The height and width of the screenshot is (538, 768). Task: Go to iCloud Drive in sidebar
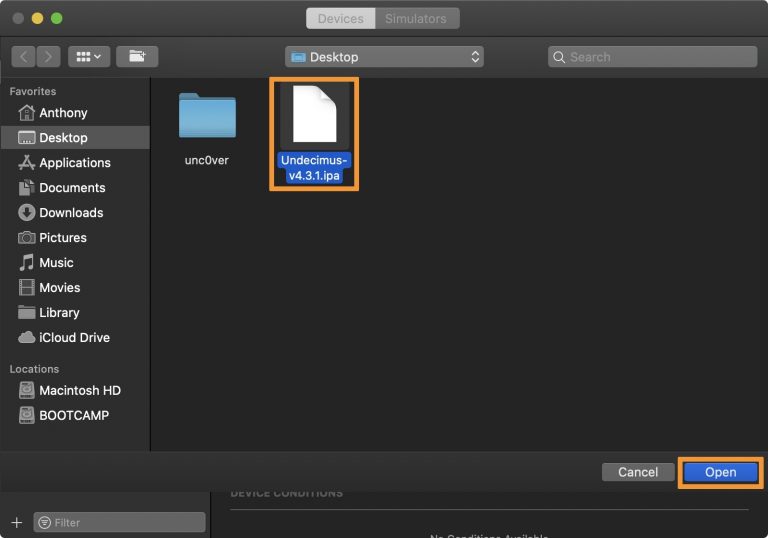(x=75, y=338)
